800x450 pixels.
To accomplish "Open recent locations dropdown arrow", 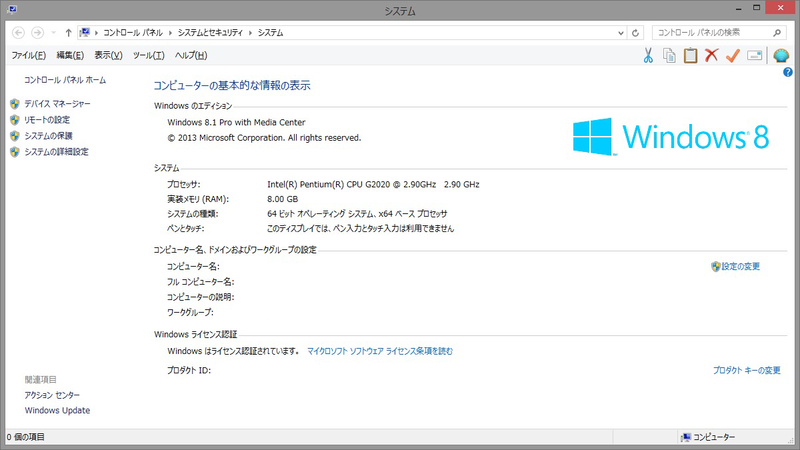I will (x=54, y=33).
